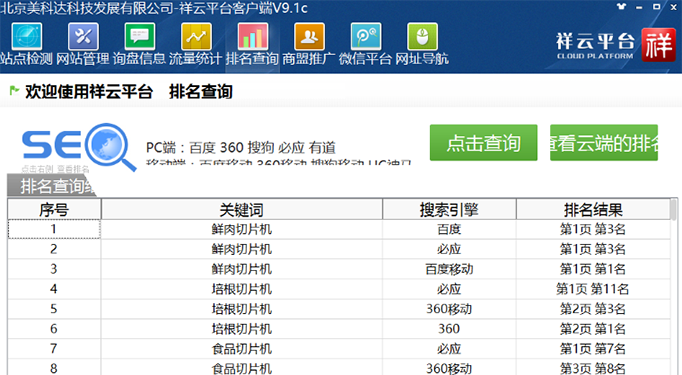Image resolution: width=682 pixels, height=375 pixels.
Task: Click the green 查看云端的排名 button
Action: [604, 143]
